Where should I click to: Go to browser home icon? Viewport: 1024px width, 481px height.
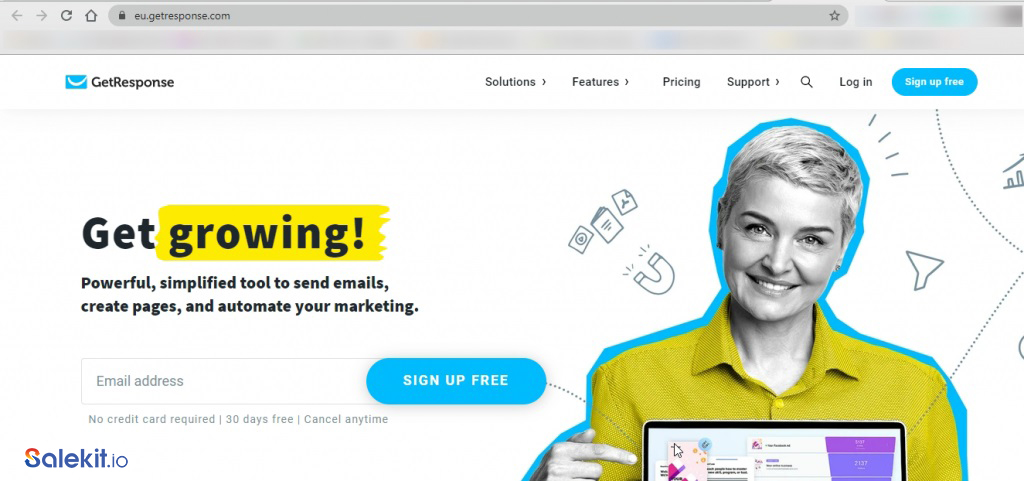click(91, 16)
